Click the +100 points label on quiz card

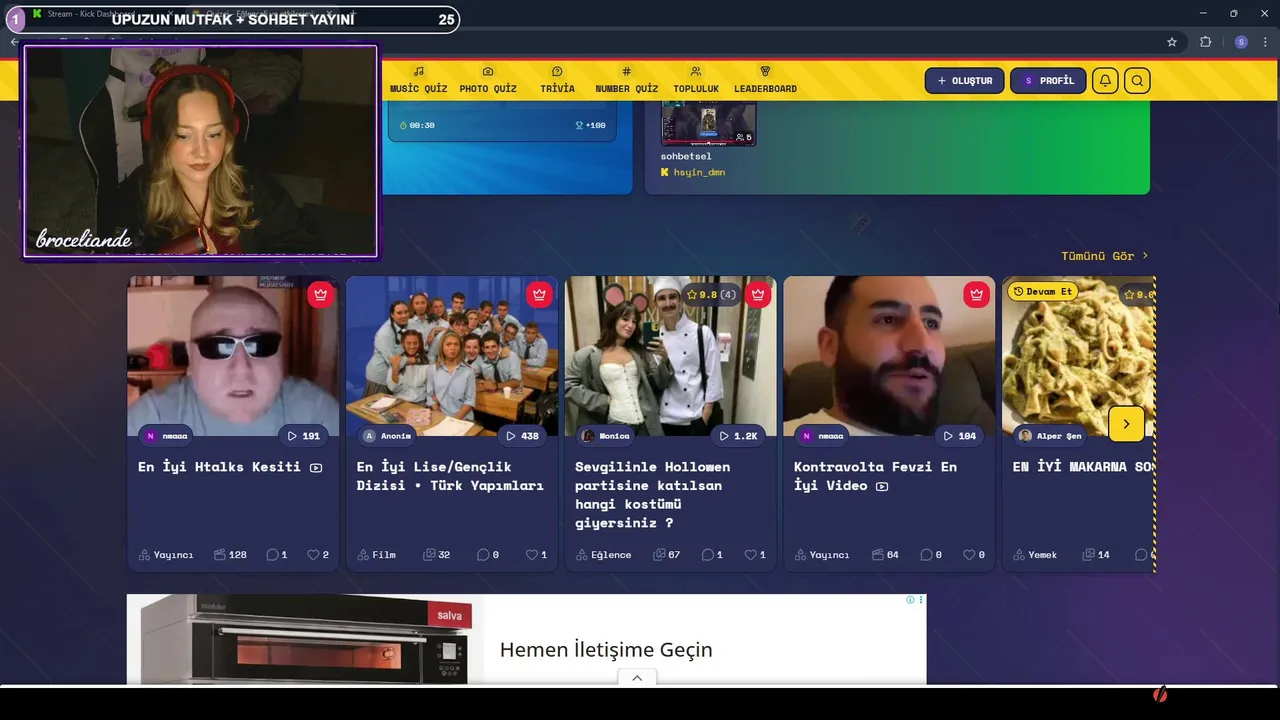pos(590,125)
